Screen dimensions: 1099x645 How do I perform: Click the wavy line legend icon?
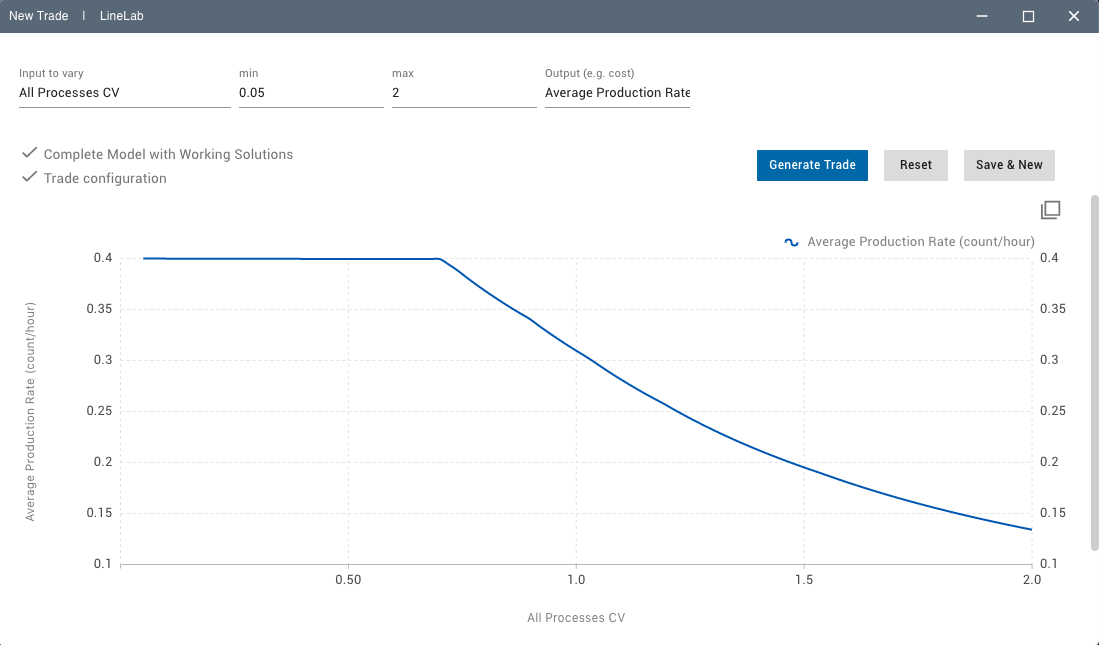click(791, 242)
